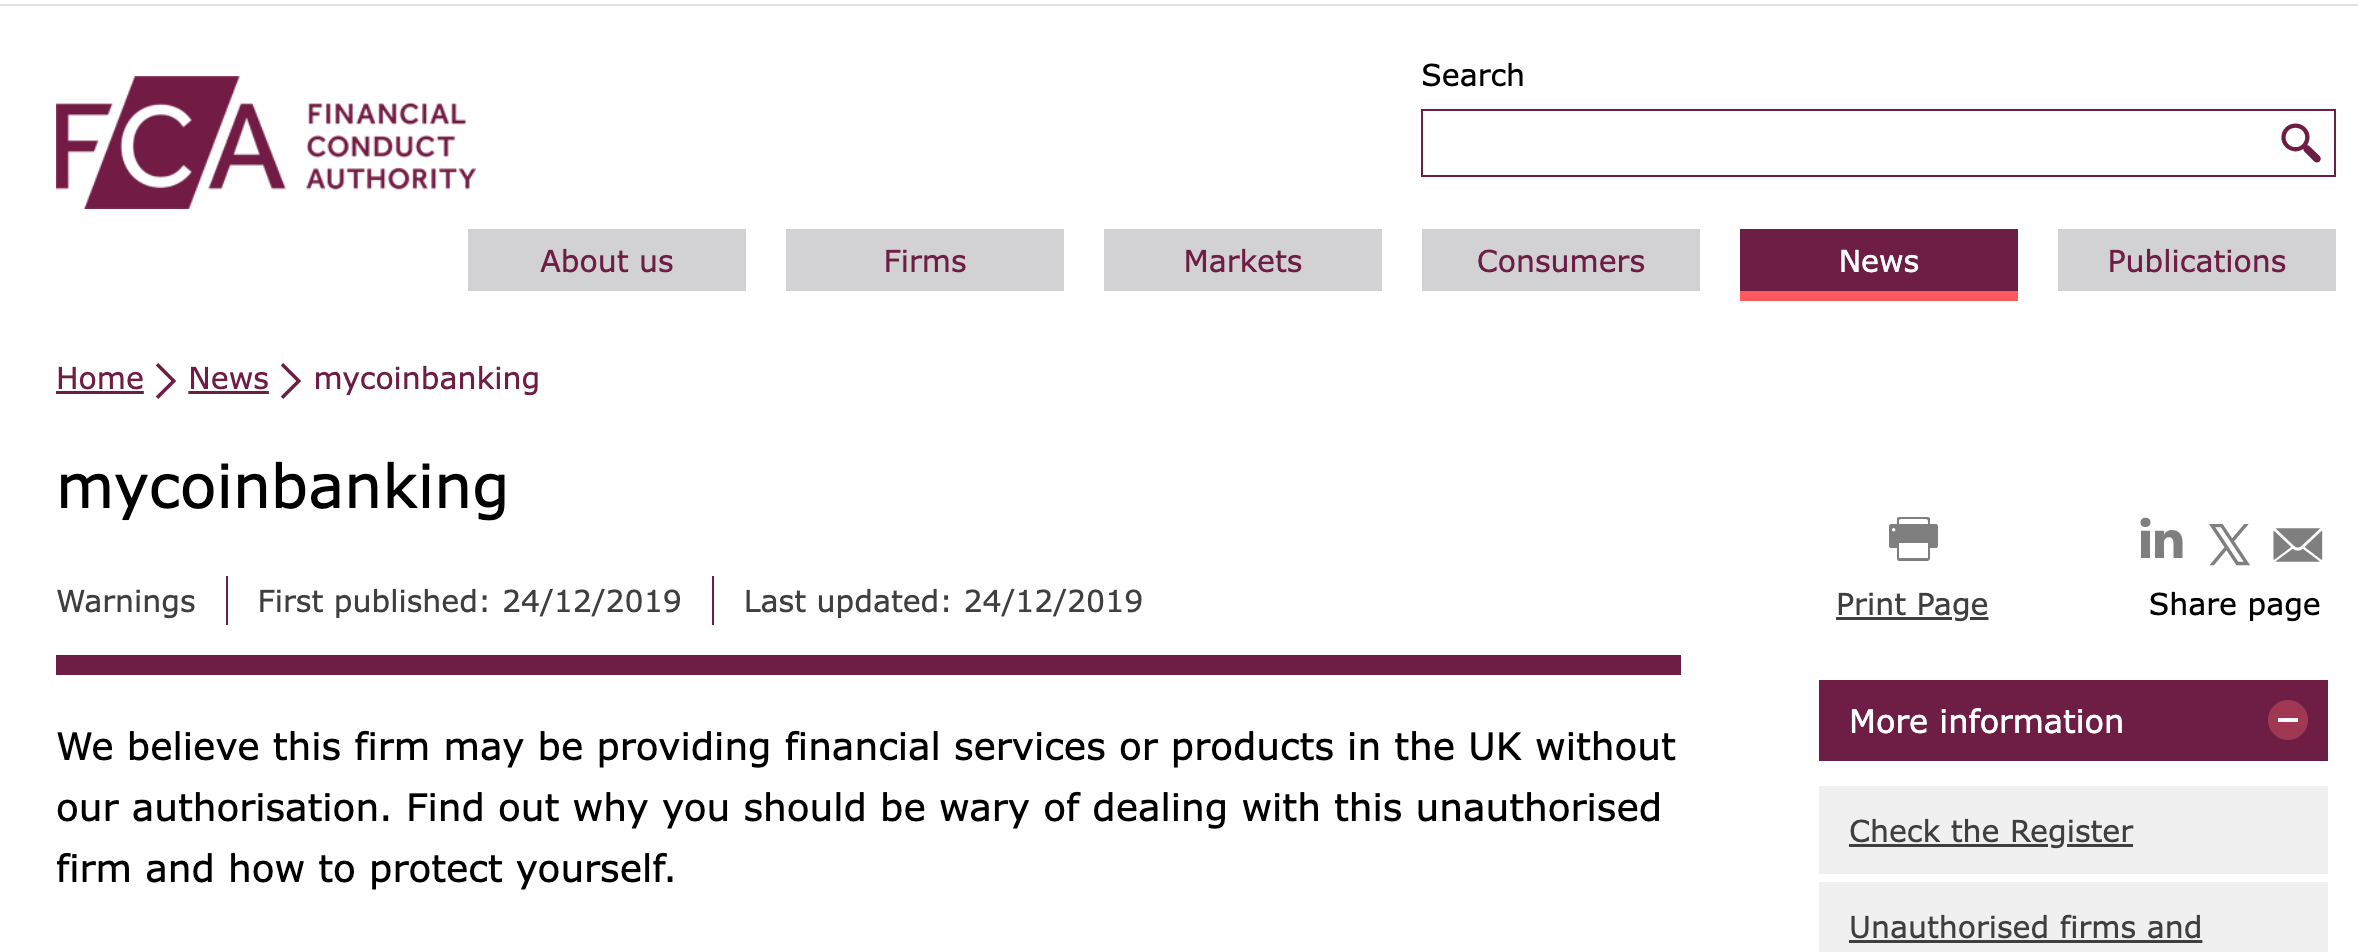Collapse the More information panel

[x=2287, y=720]
